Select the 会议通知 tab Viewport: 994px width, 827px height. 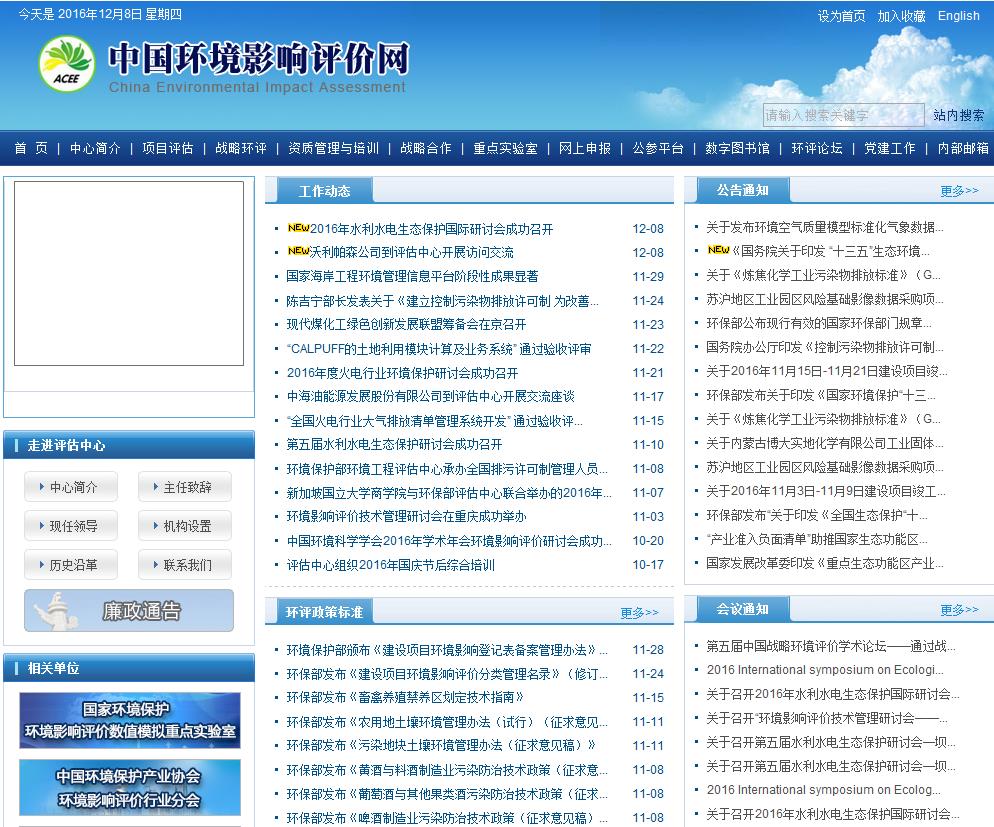[742, 609]
